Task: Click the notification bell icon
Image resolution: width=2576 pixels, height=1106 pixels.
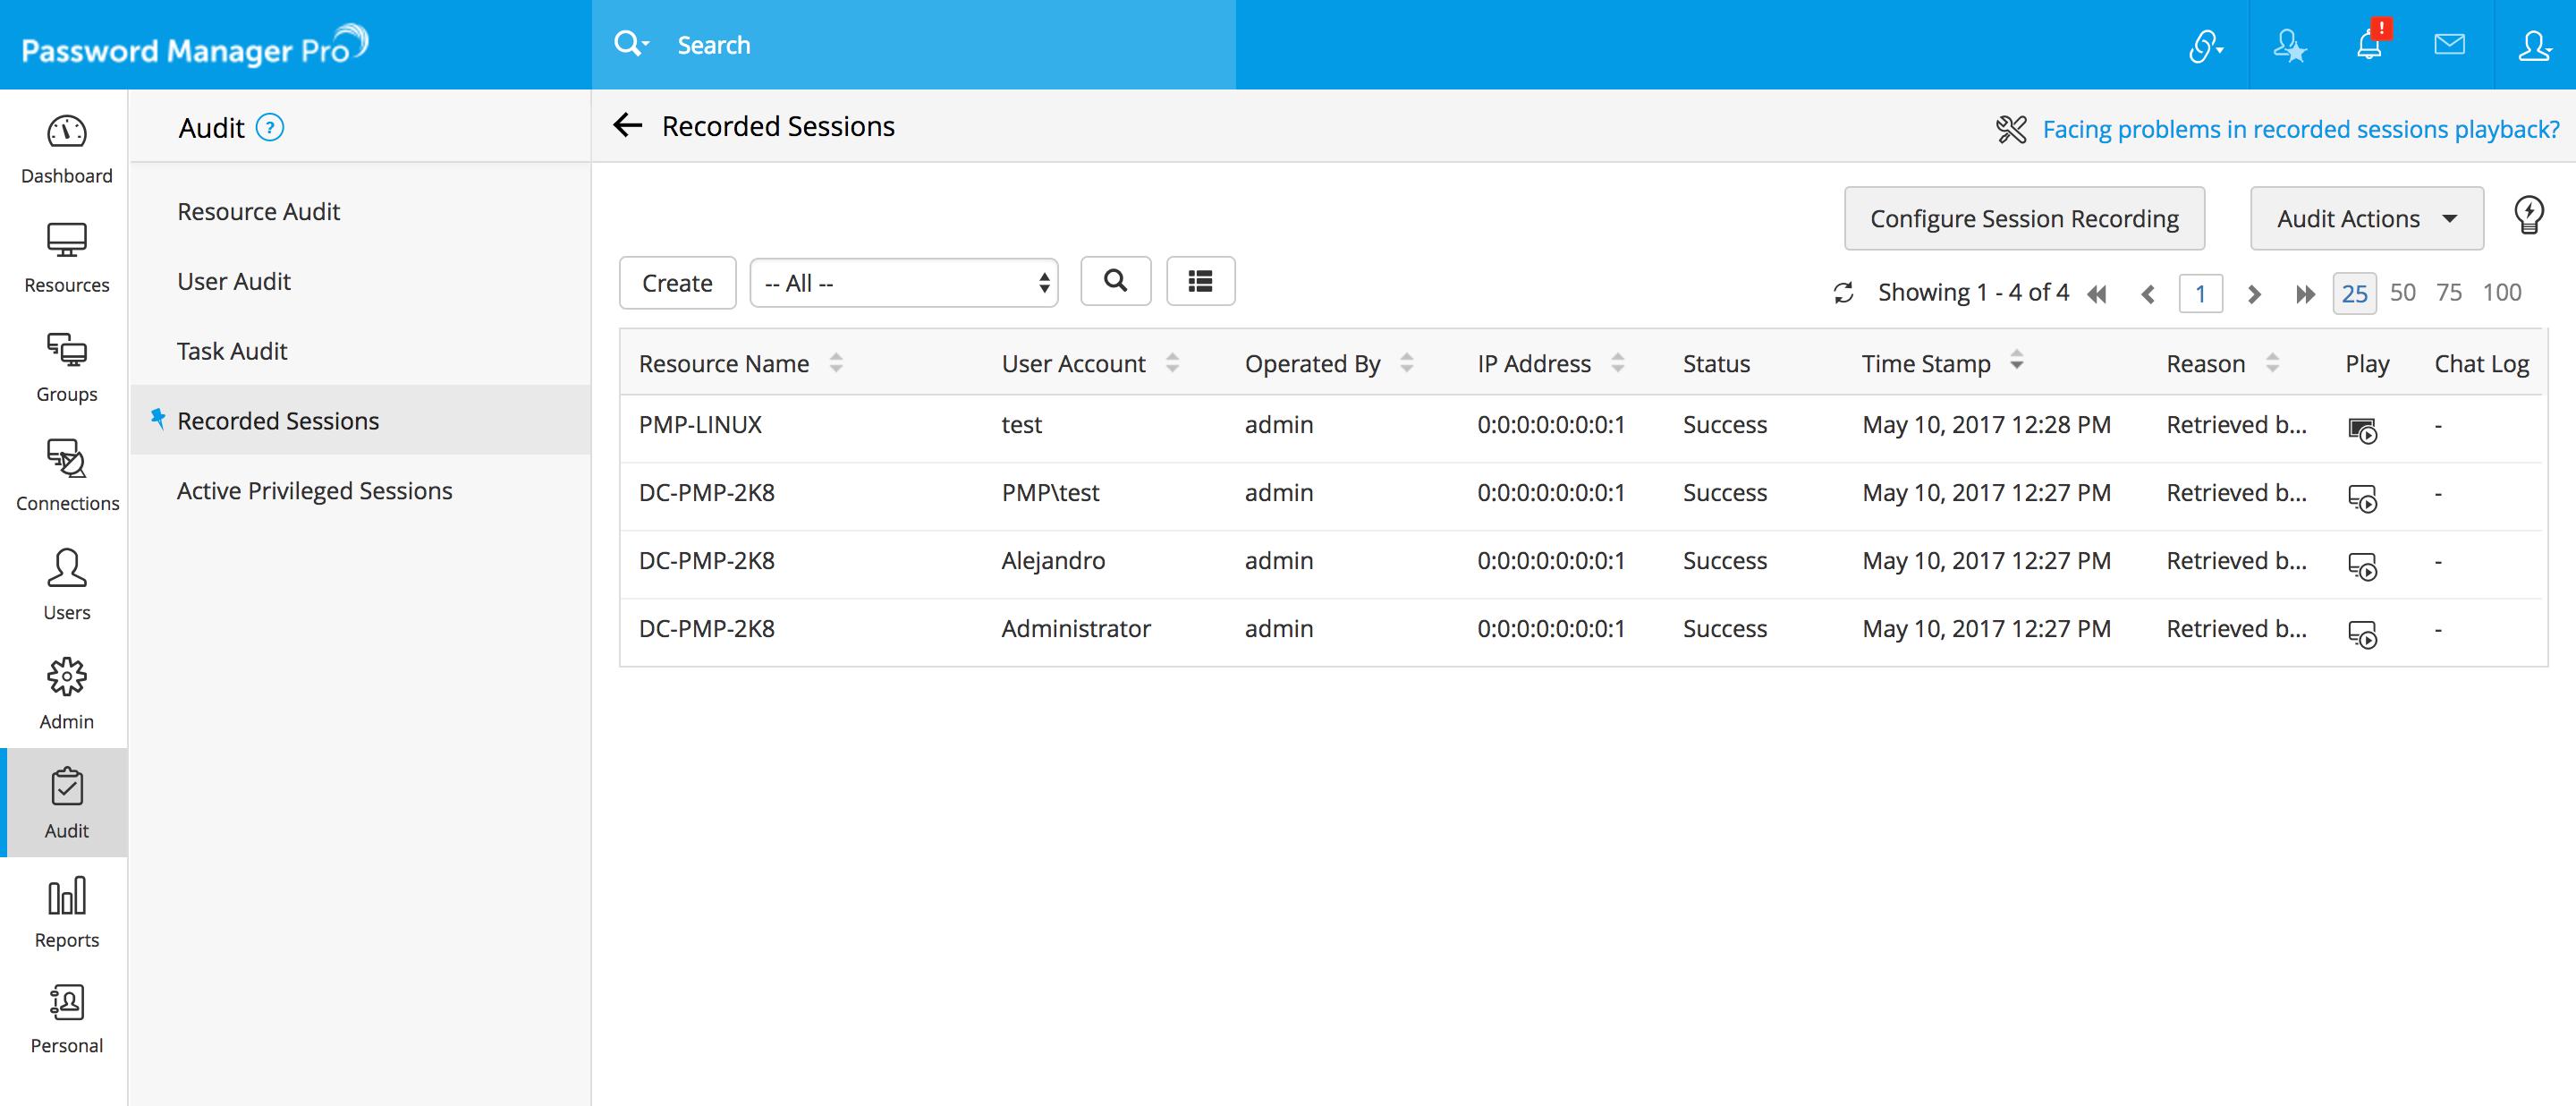Action: (2368, 45)
